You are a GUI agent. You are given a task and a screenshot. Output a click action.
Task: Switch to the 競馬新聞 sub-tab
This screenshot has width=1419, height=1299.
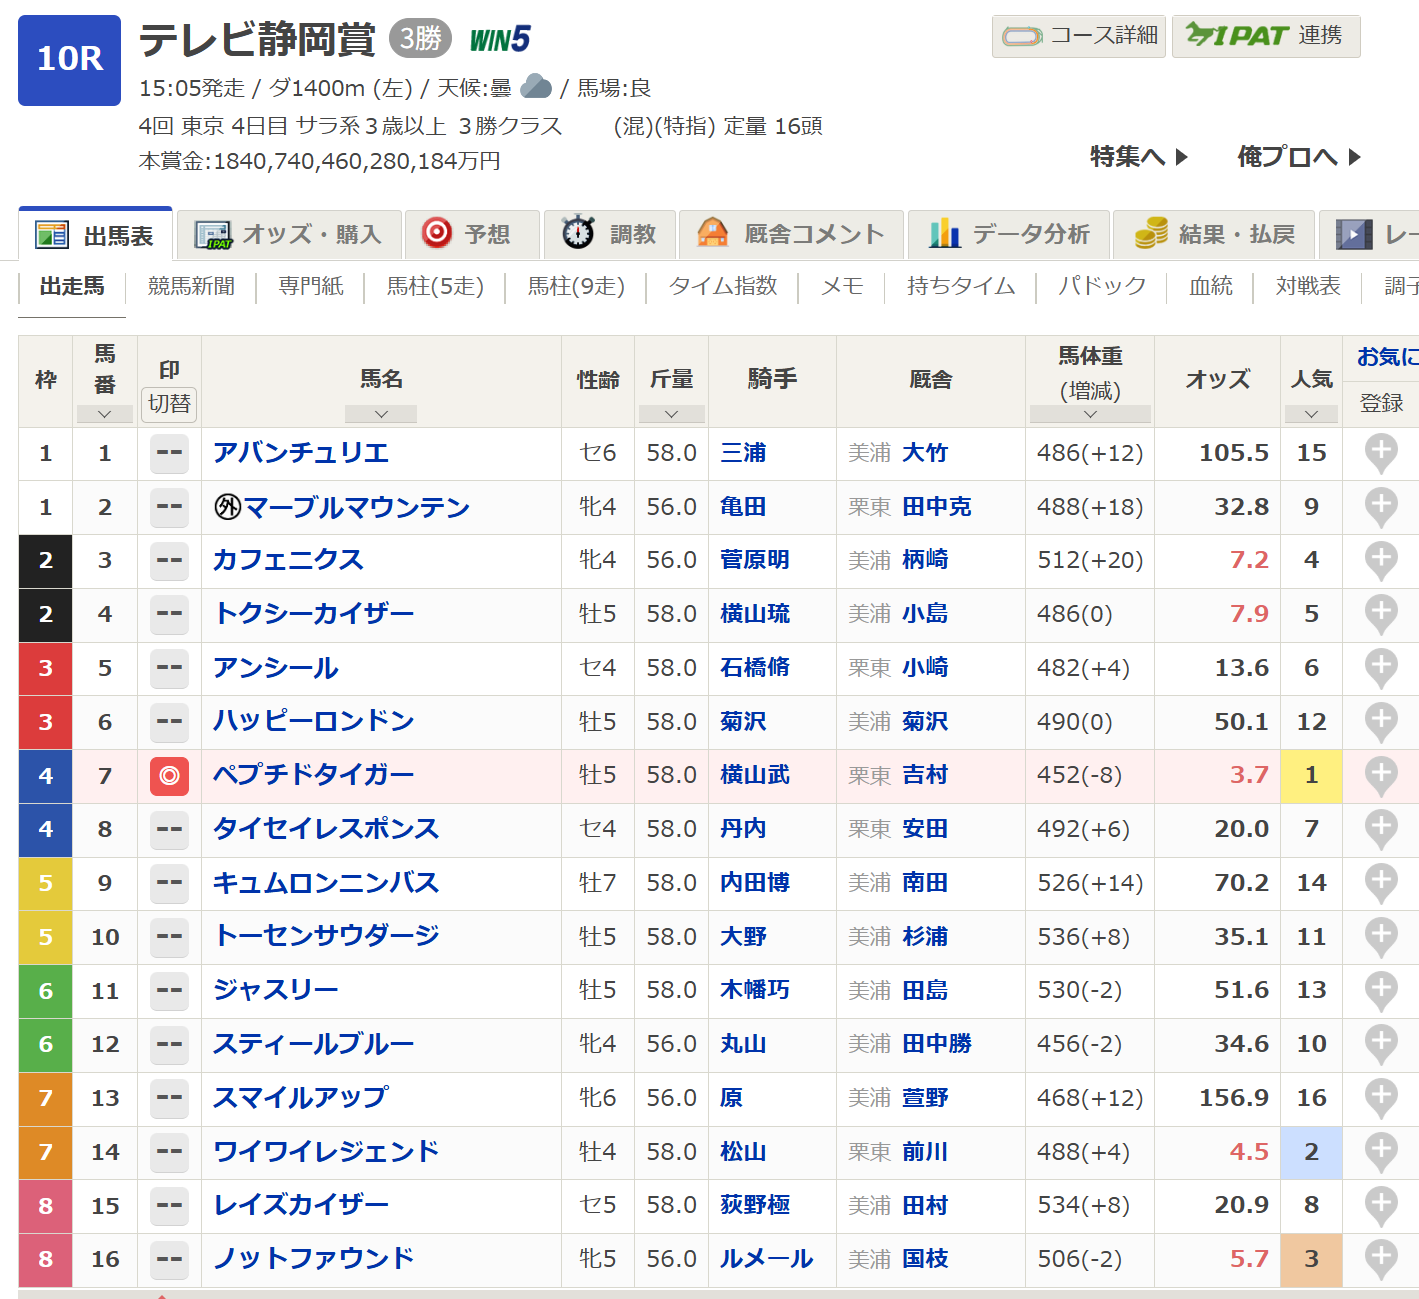click(191, 287)
